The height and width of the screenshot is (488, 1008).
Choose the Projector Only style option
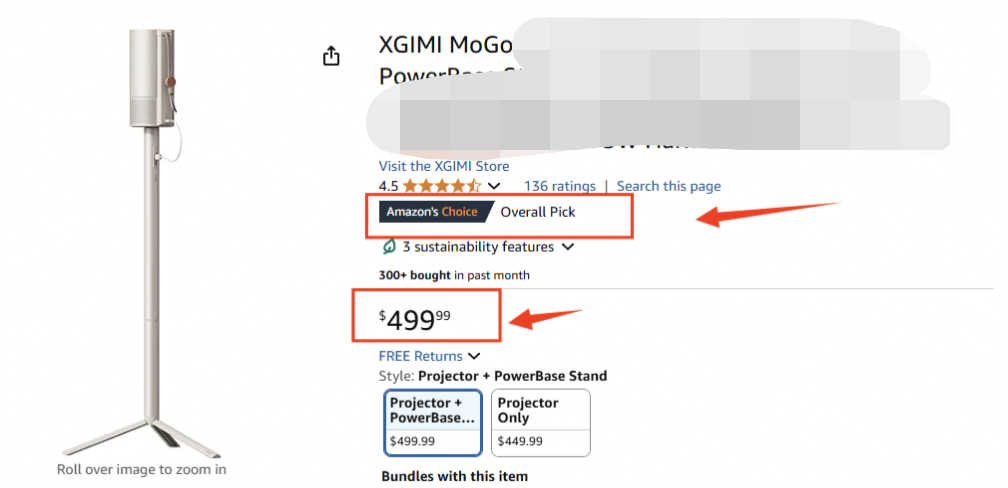click(541, 422)
